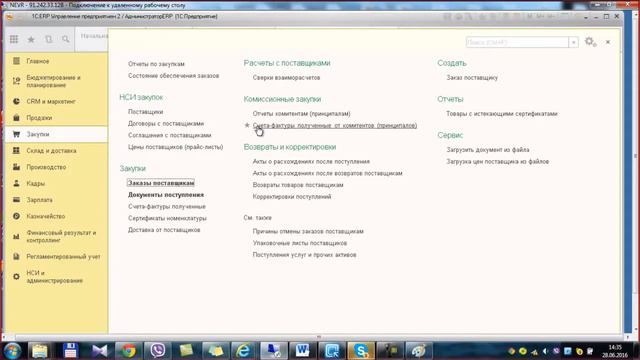Open Поставщики list
Screen dimensions: 640x360
click(145, 112)
